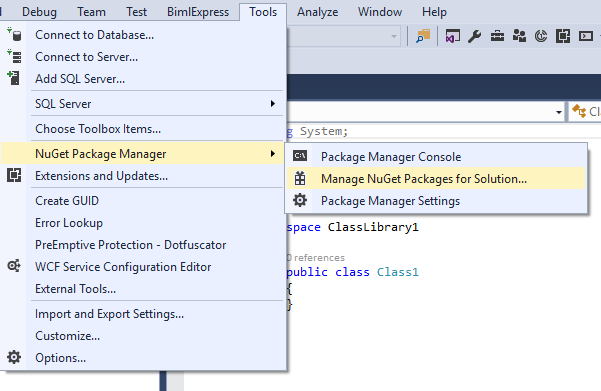Open Package Manager Settings
Image resolution: width=601 pixels, height=391 pixels.
(x=436, y=200)
